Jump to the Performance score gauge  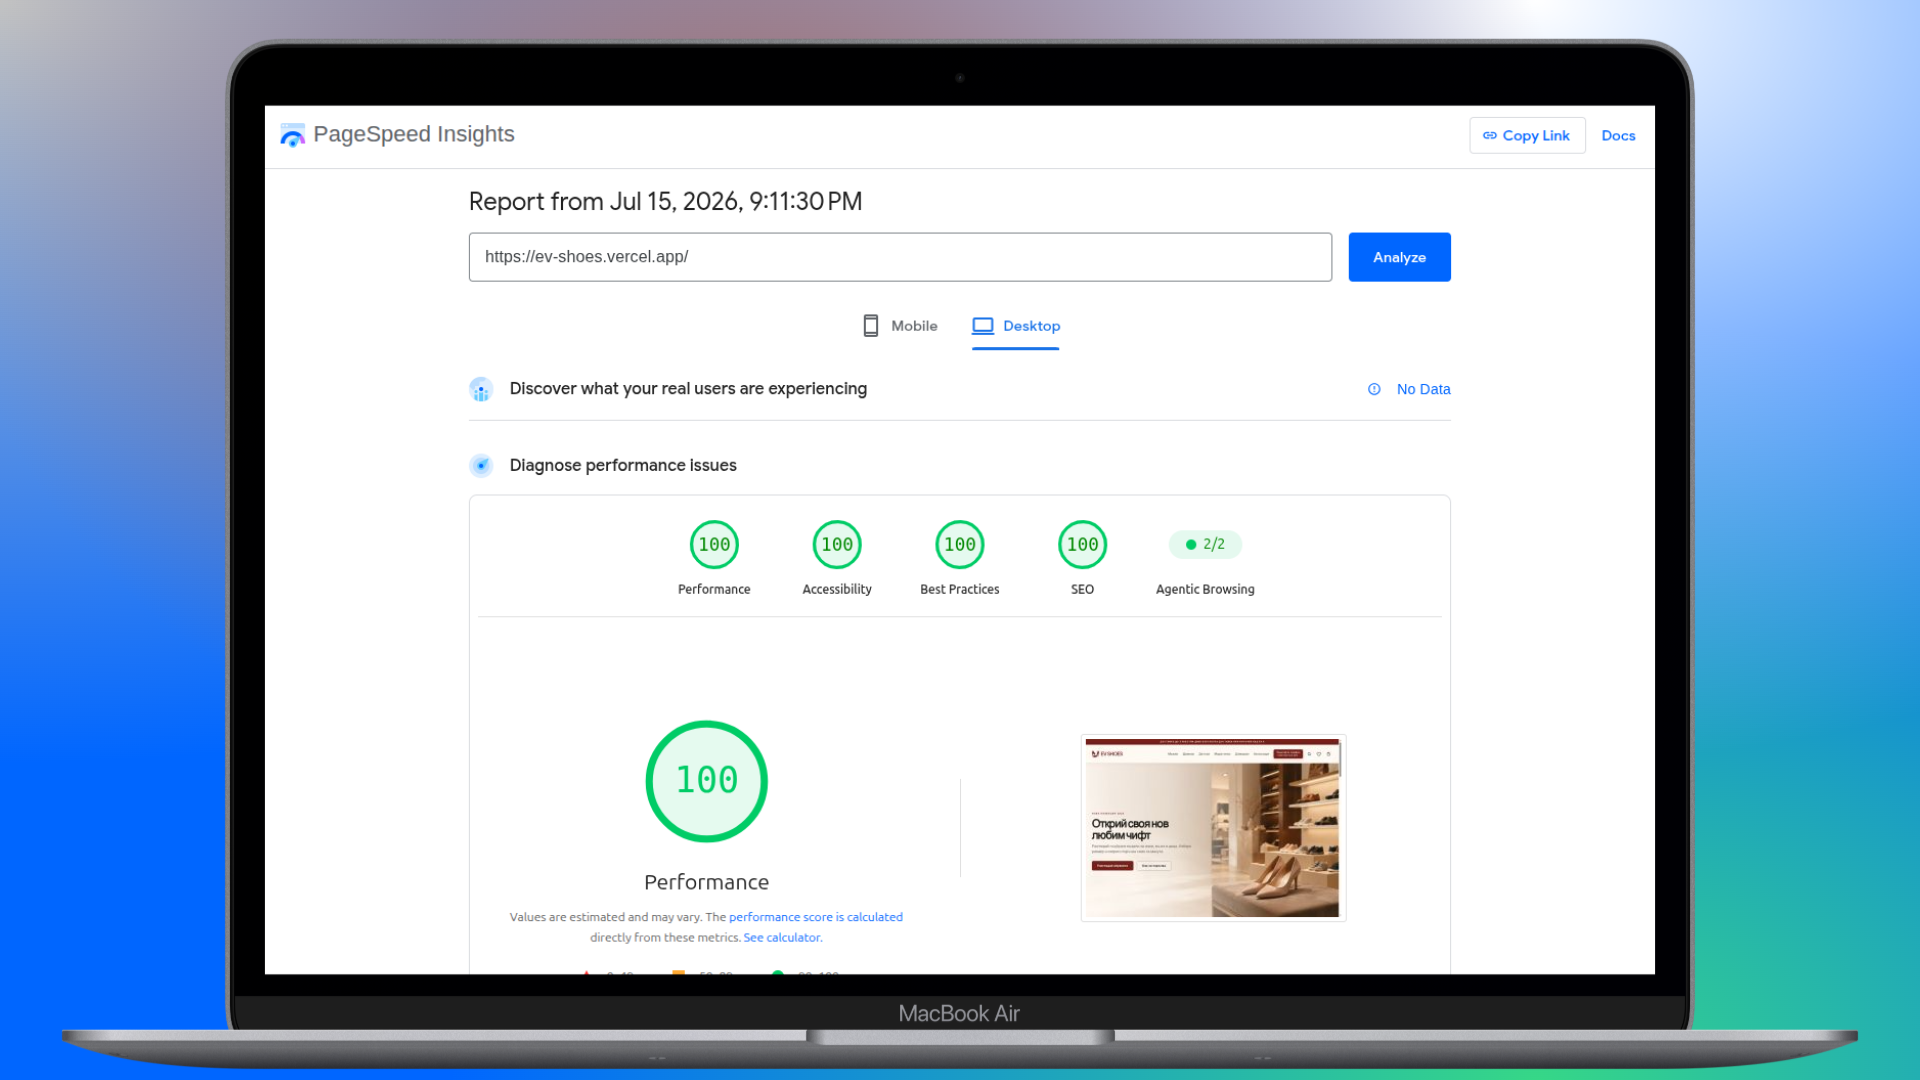714,545
